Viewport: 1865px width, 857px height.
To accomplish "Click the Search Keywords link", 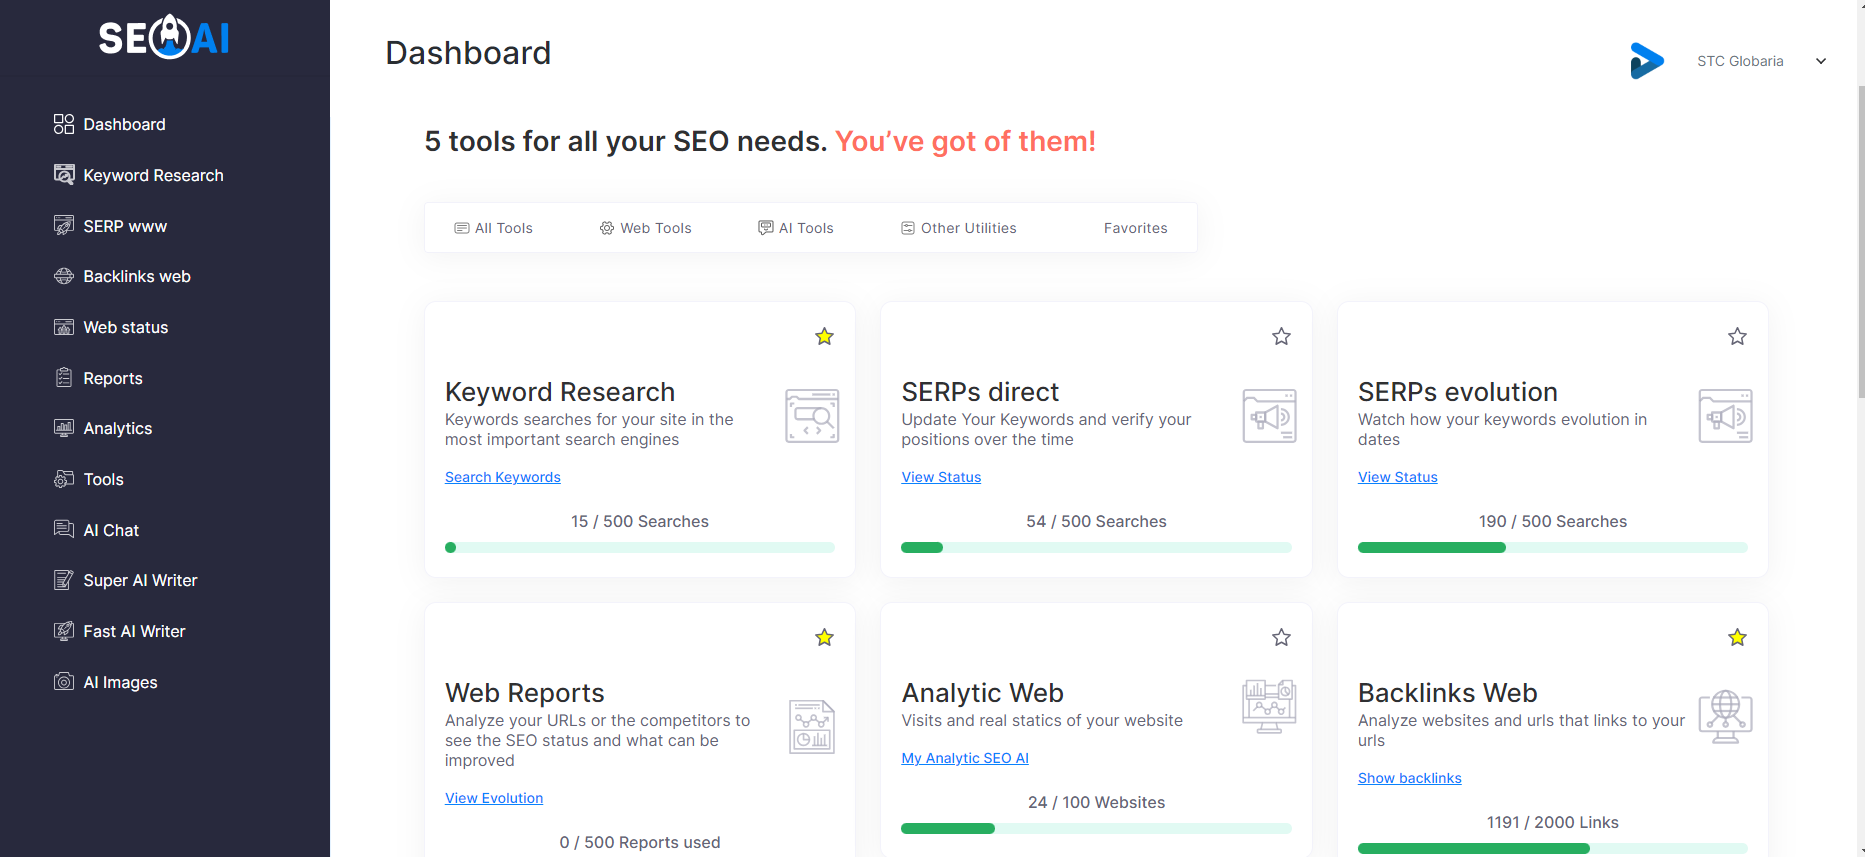I will [502, 477].
